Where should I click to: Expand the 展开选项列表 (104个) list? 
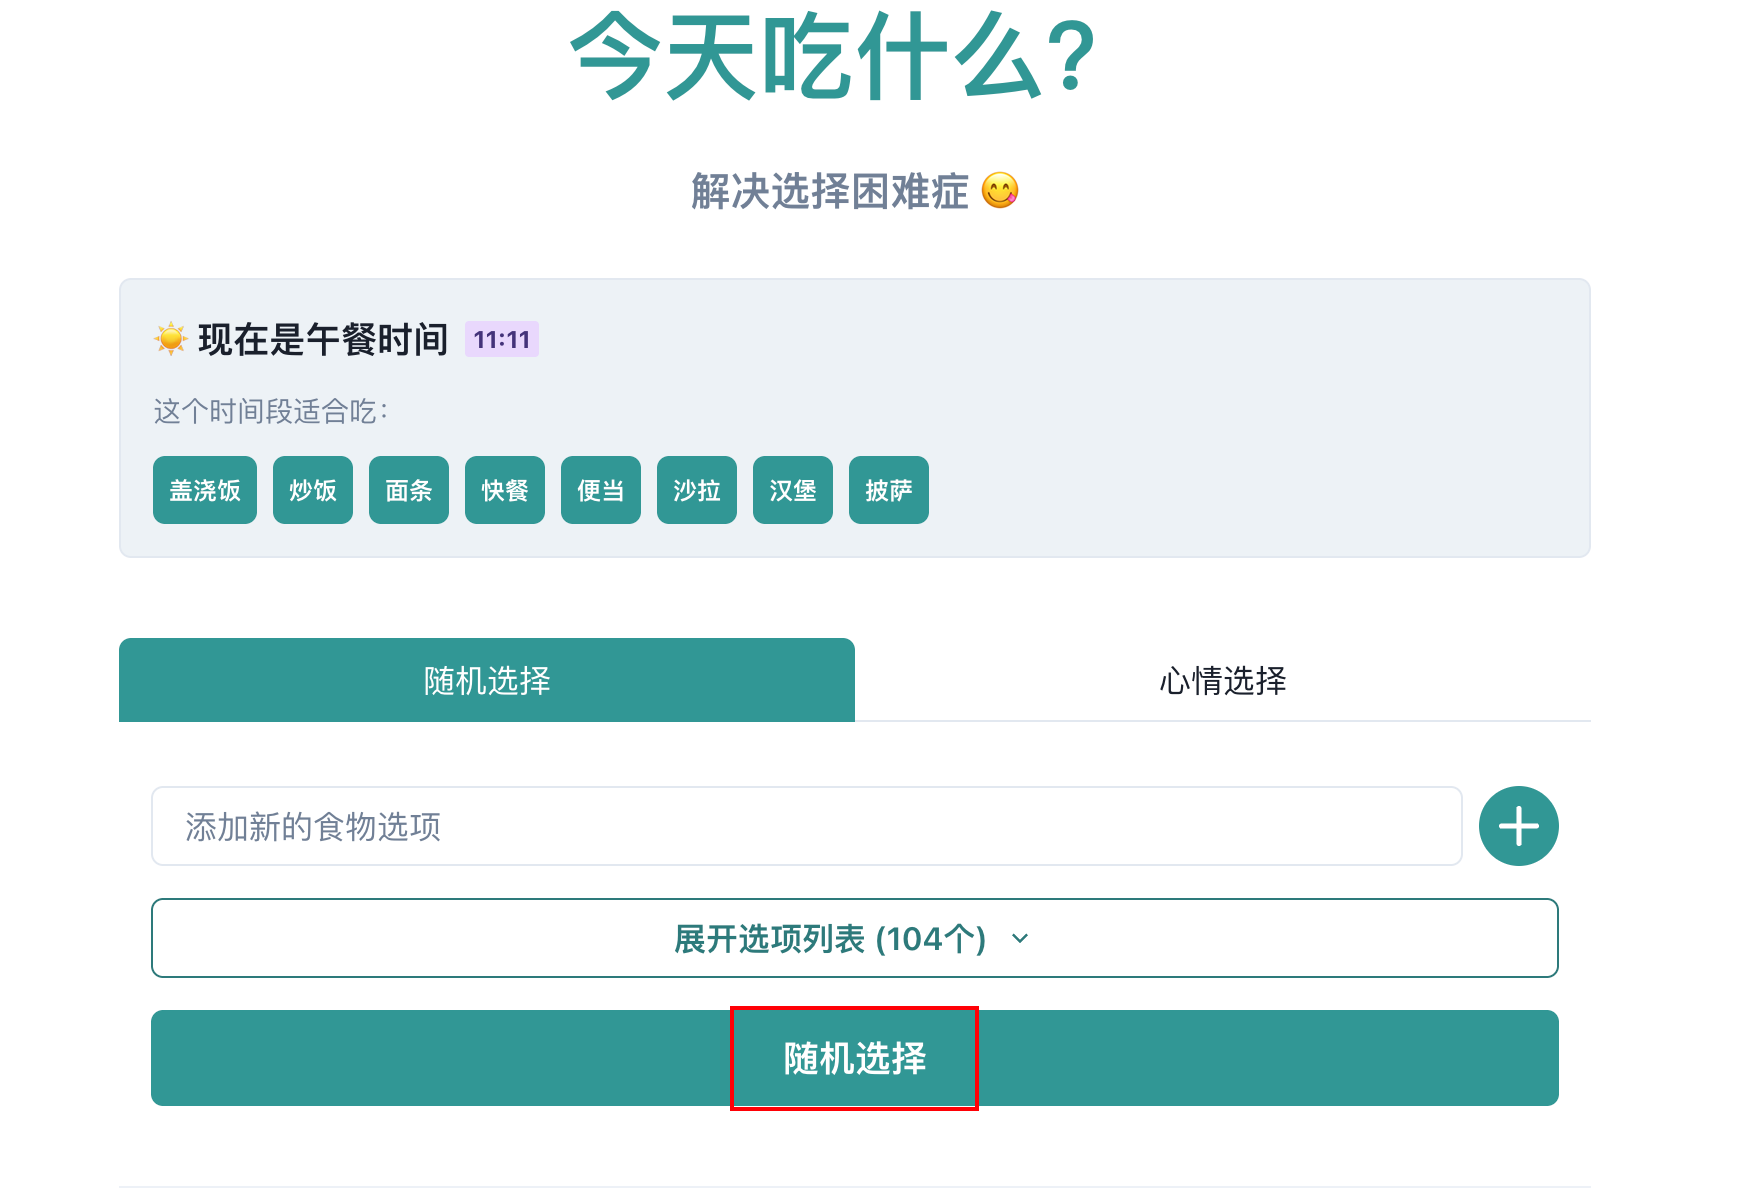(x=855, y=938)
